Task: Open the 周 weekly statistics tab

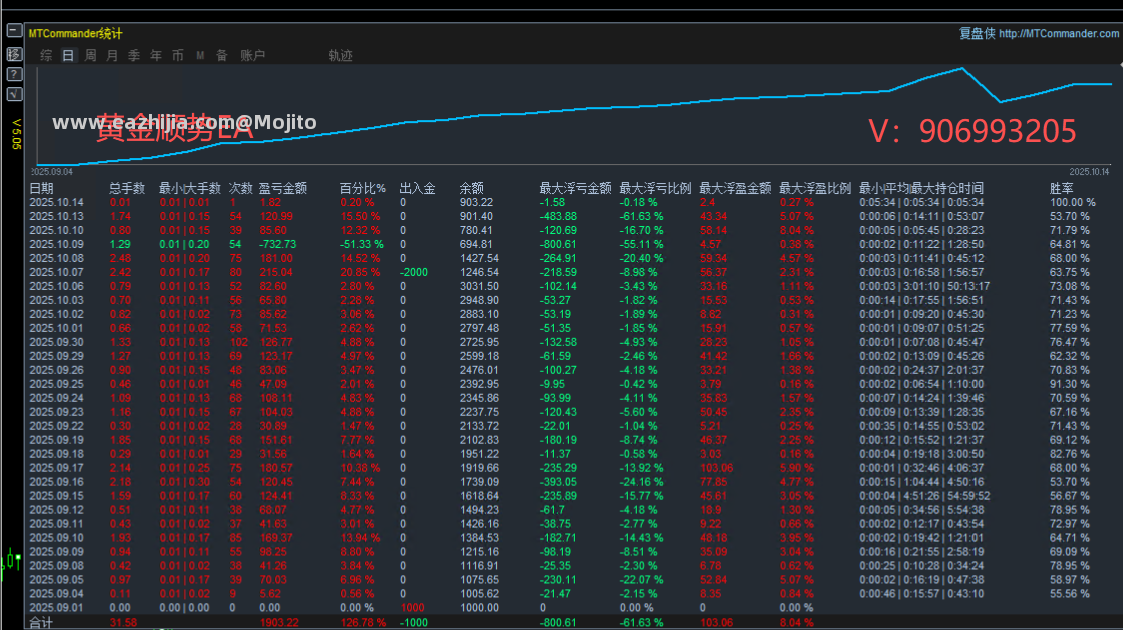Action: tap(90, 55)
